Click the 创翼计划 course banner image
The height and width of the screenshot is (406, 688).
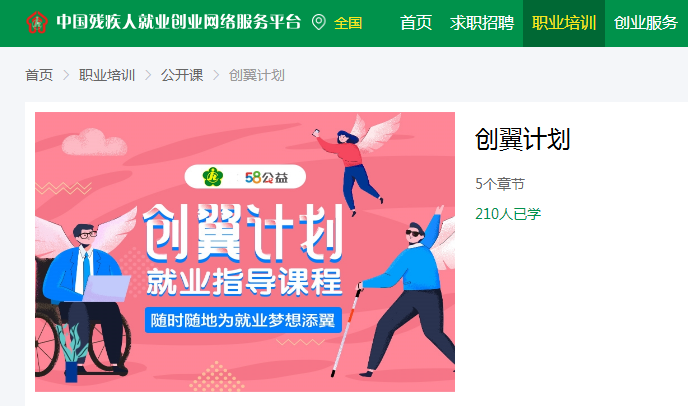245,252
